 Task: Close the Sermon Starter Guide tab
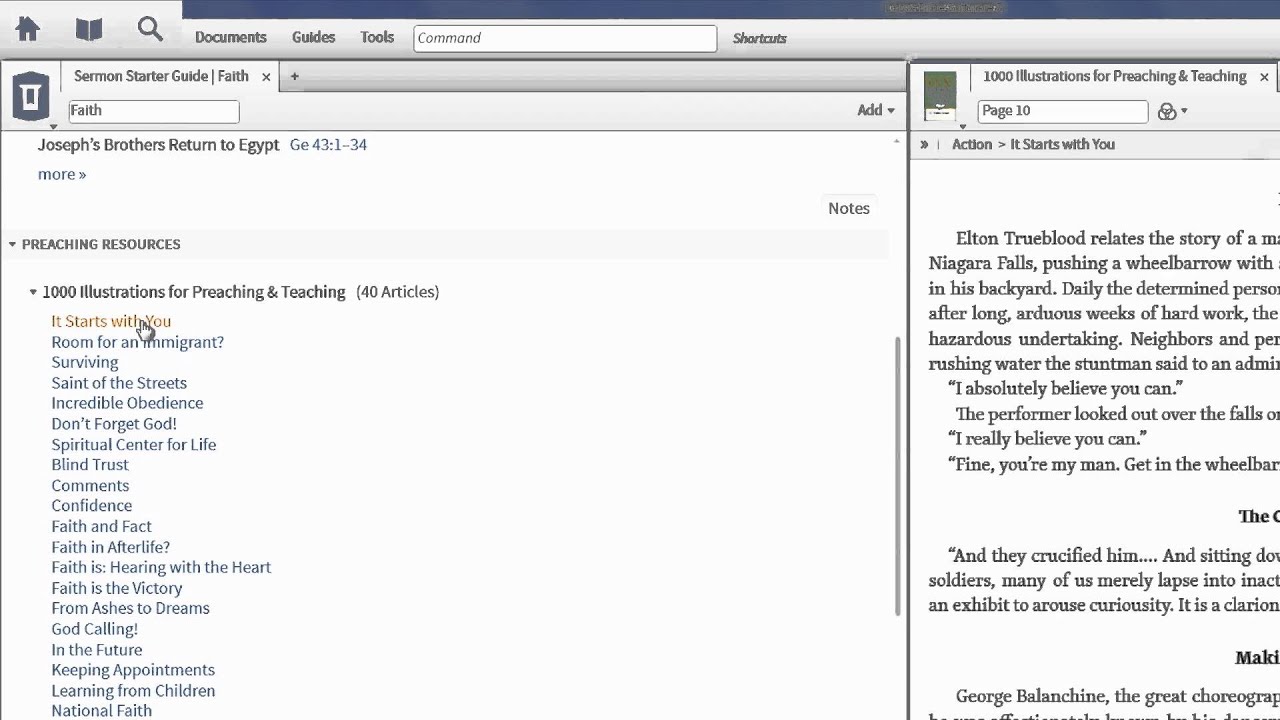[x=266, y=76]
